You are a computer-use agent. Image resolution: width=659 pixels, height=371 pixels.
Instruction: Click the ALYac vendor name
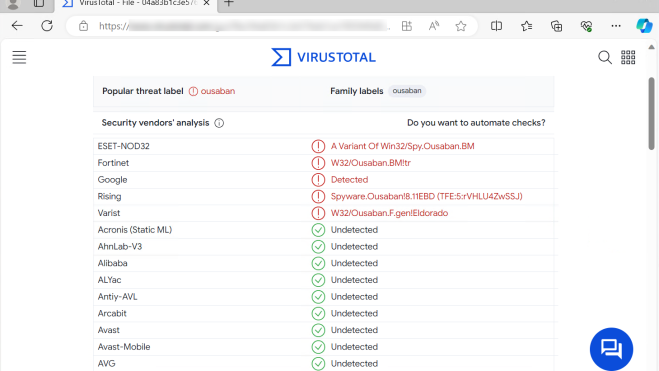coord(109,280)
